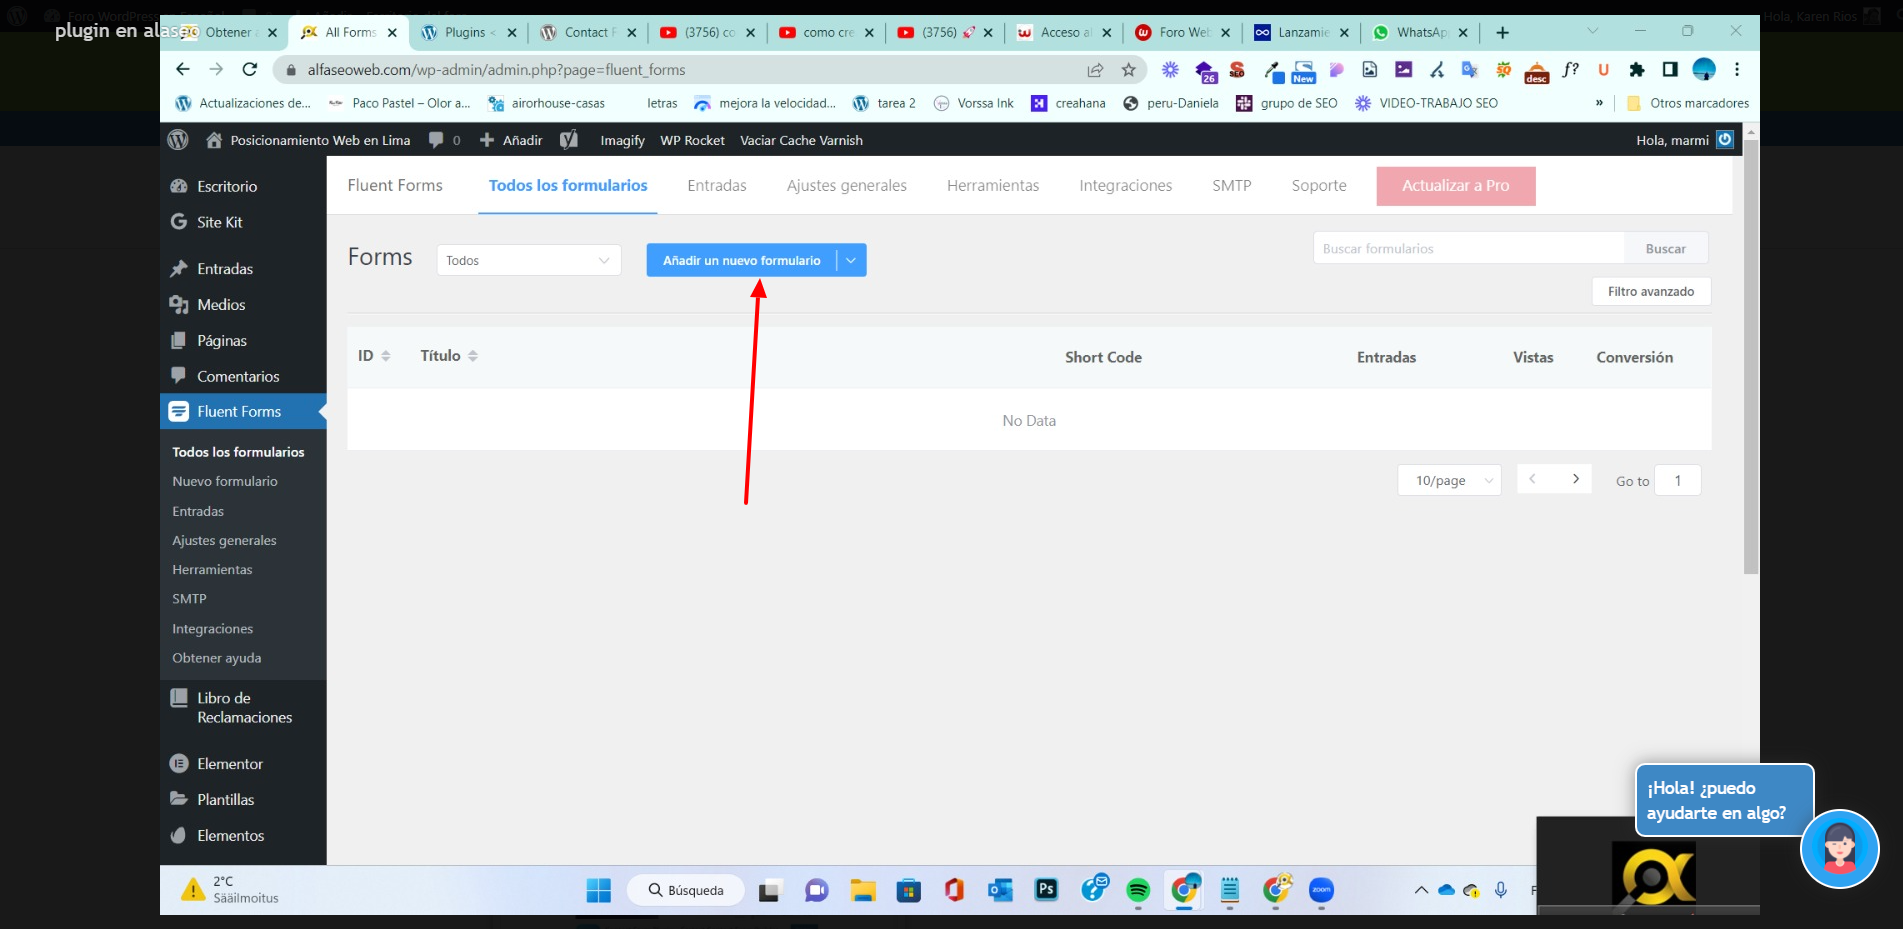The width and height of the screenshot is (1903, 929).
Task: Click the Windows Start button
Action: coord(598,890)
